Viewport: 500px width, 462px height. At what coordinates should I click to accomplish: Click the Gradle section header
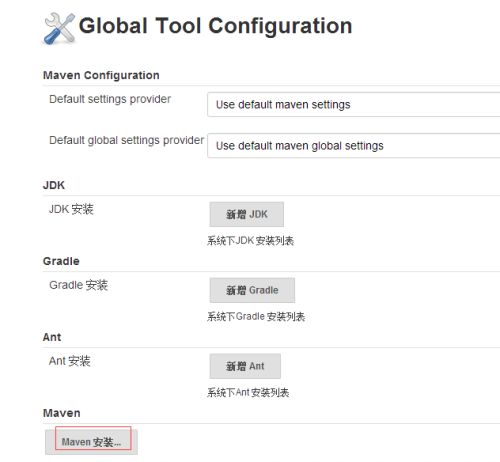(61, 261)
